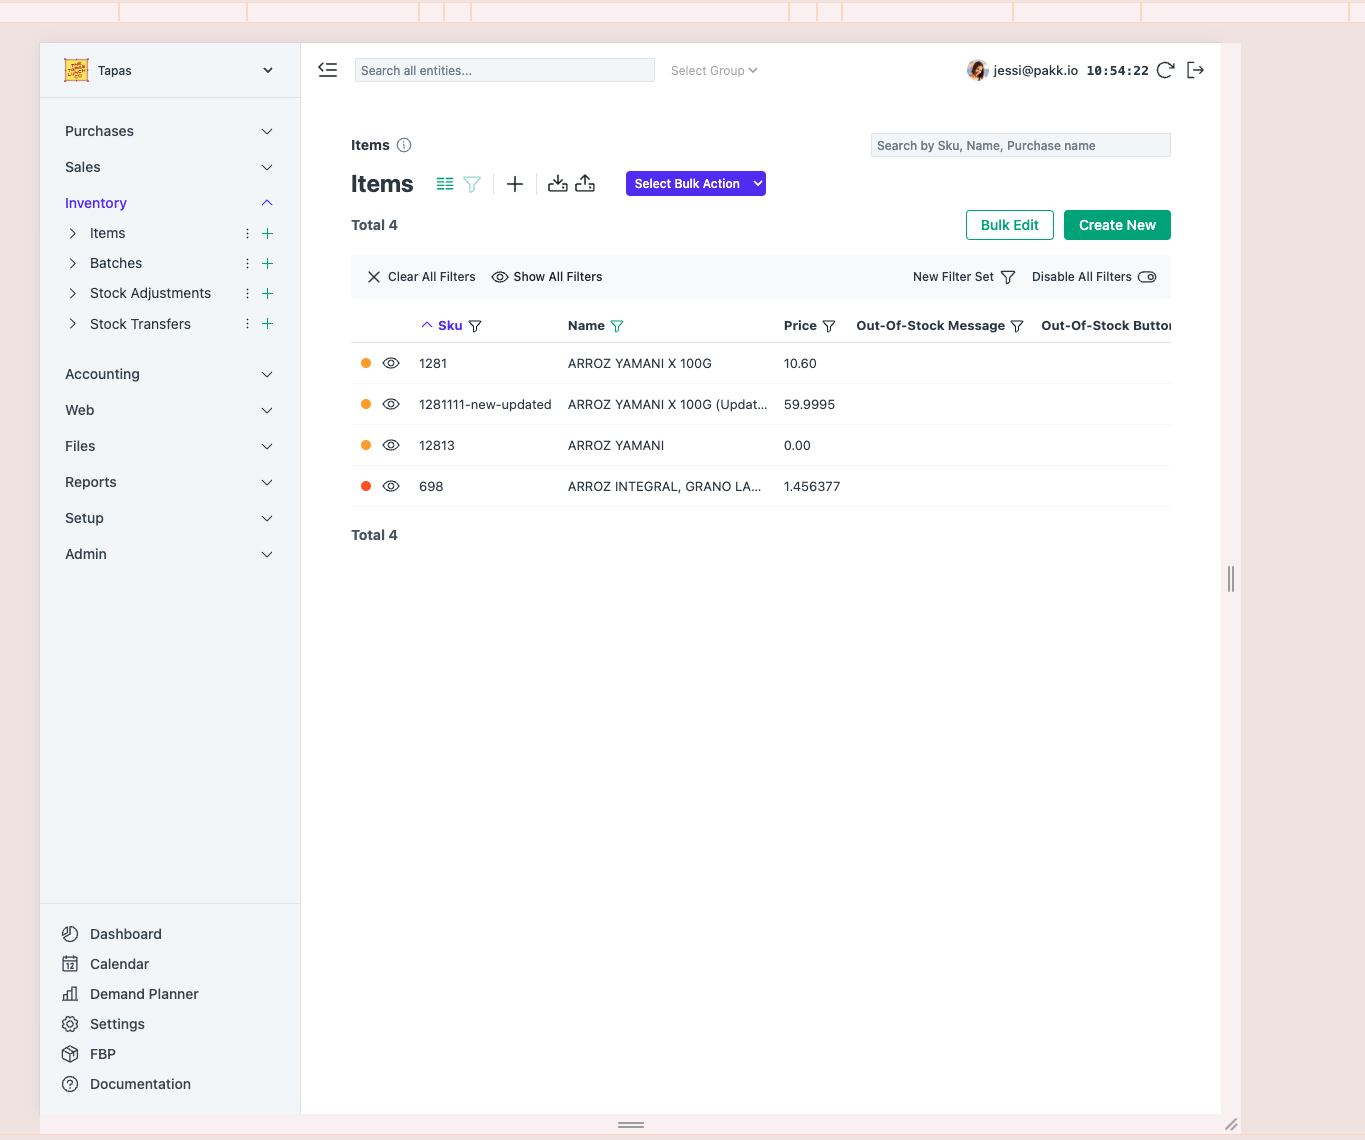Click the plus icon in the Items toolbar
This screenshot has width=1365, height=1140.
[x=515, y=184]
